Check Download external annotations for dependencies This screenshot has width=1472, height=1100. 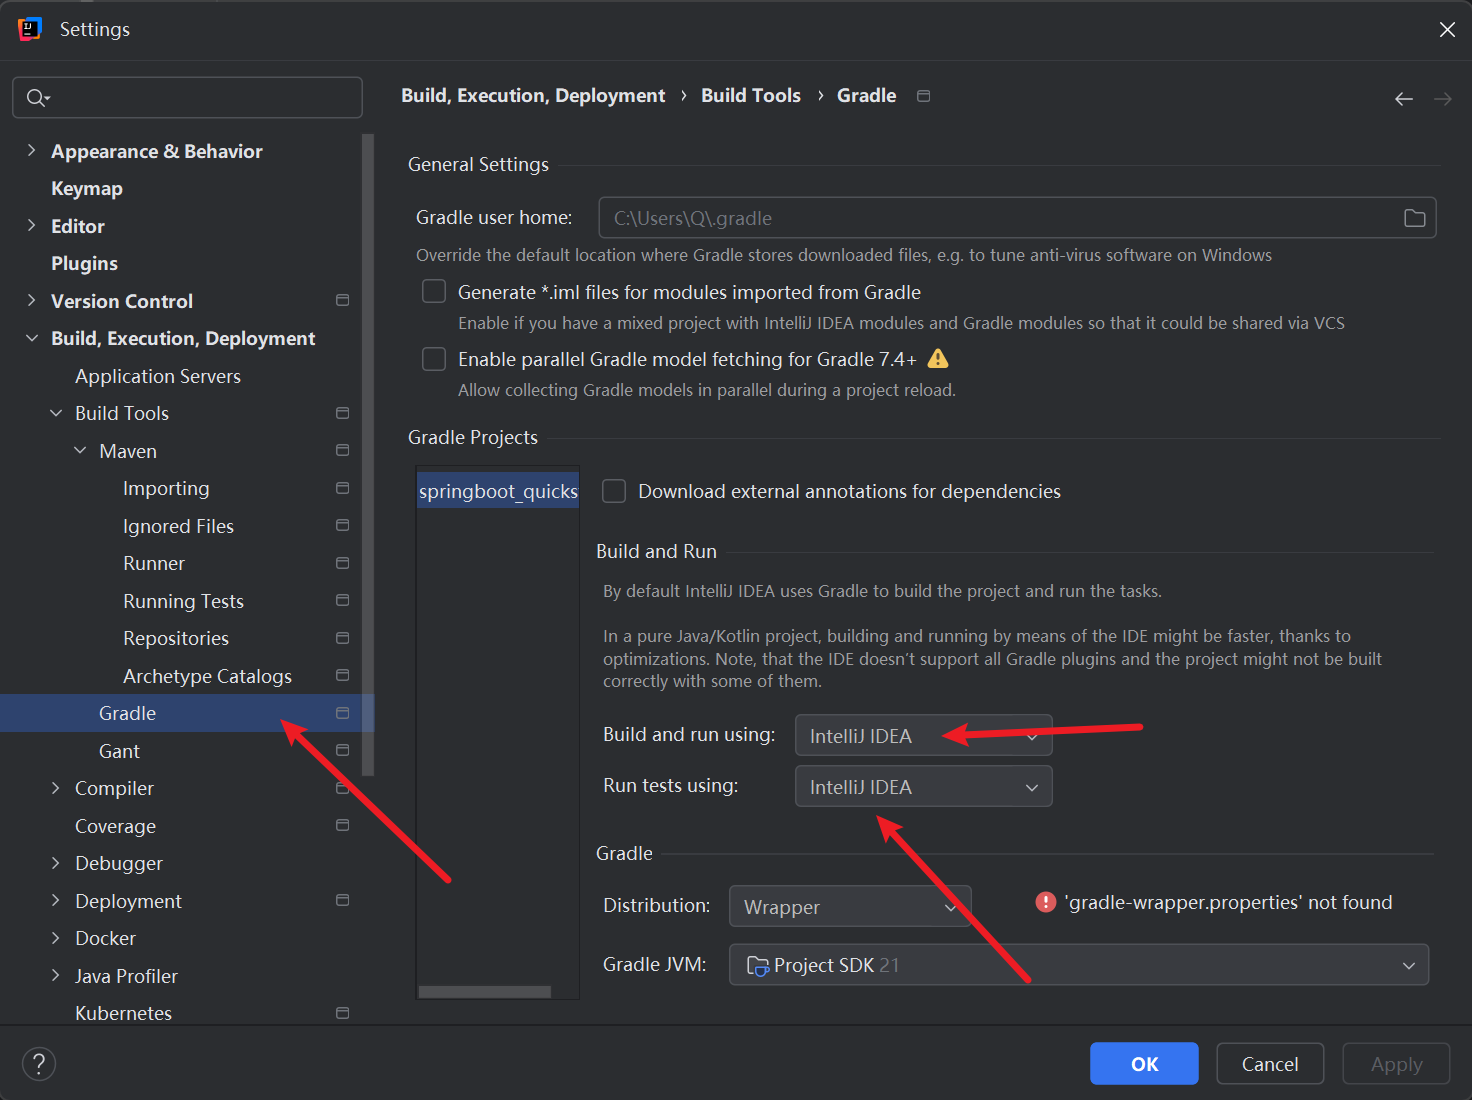pyautogui.click(x=614, y=491)
